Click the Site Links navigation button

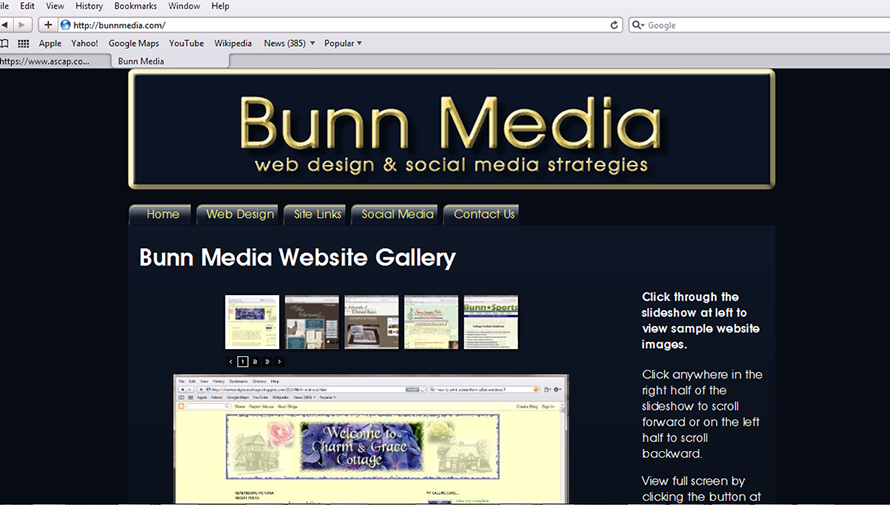point(315,214)
